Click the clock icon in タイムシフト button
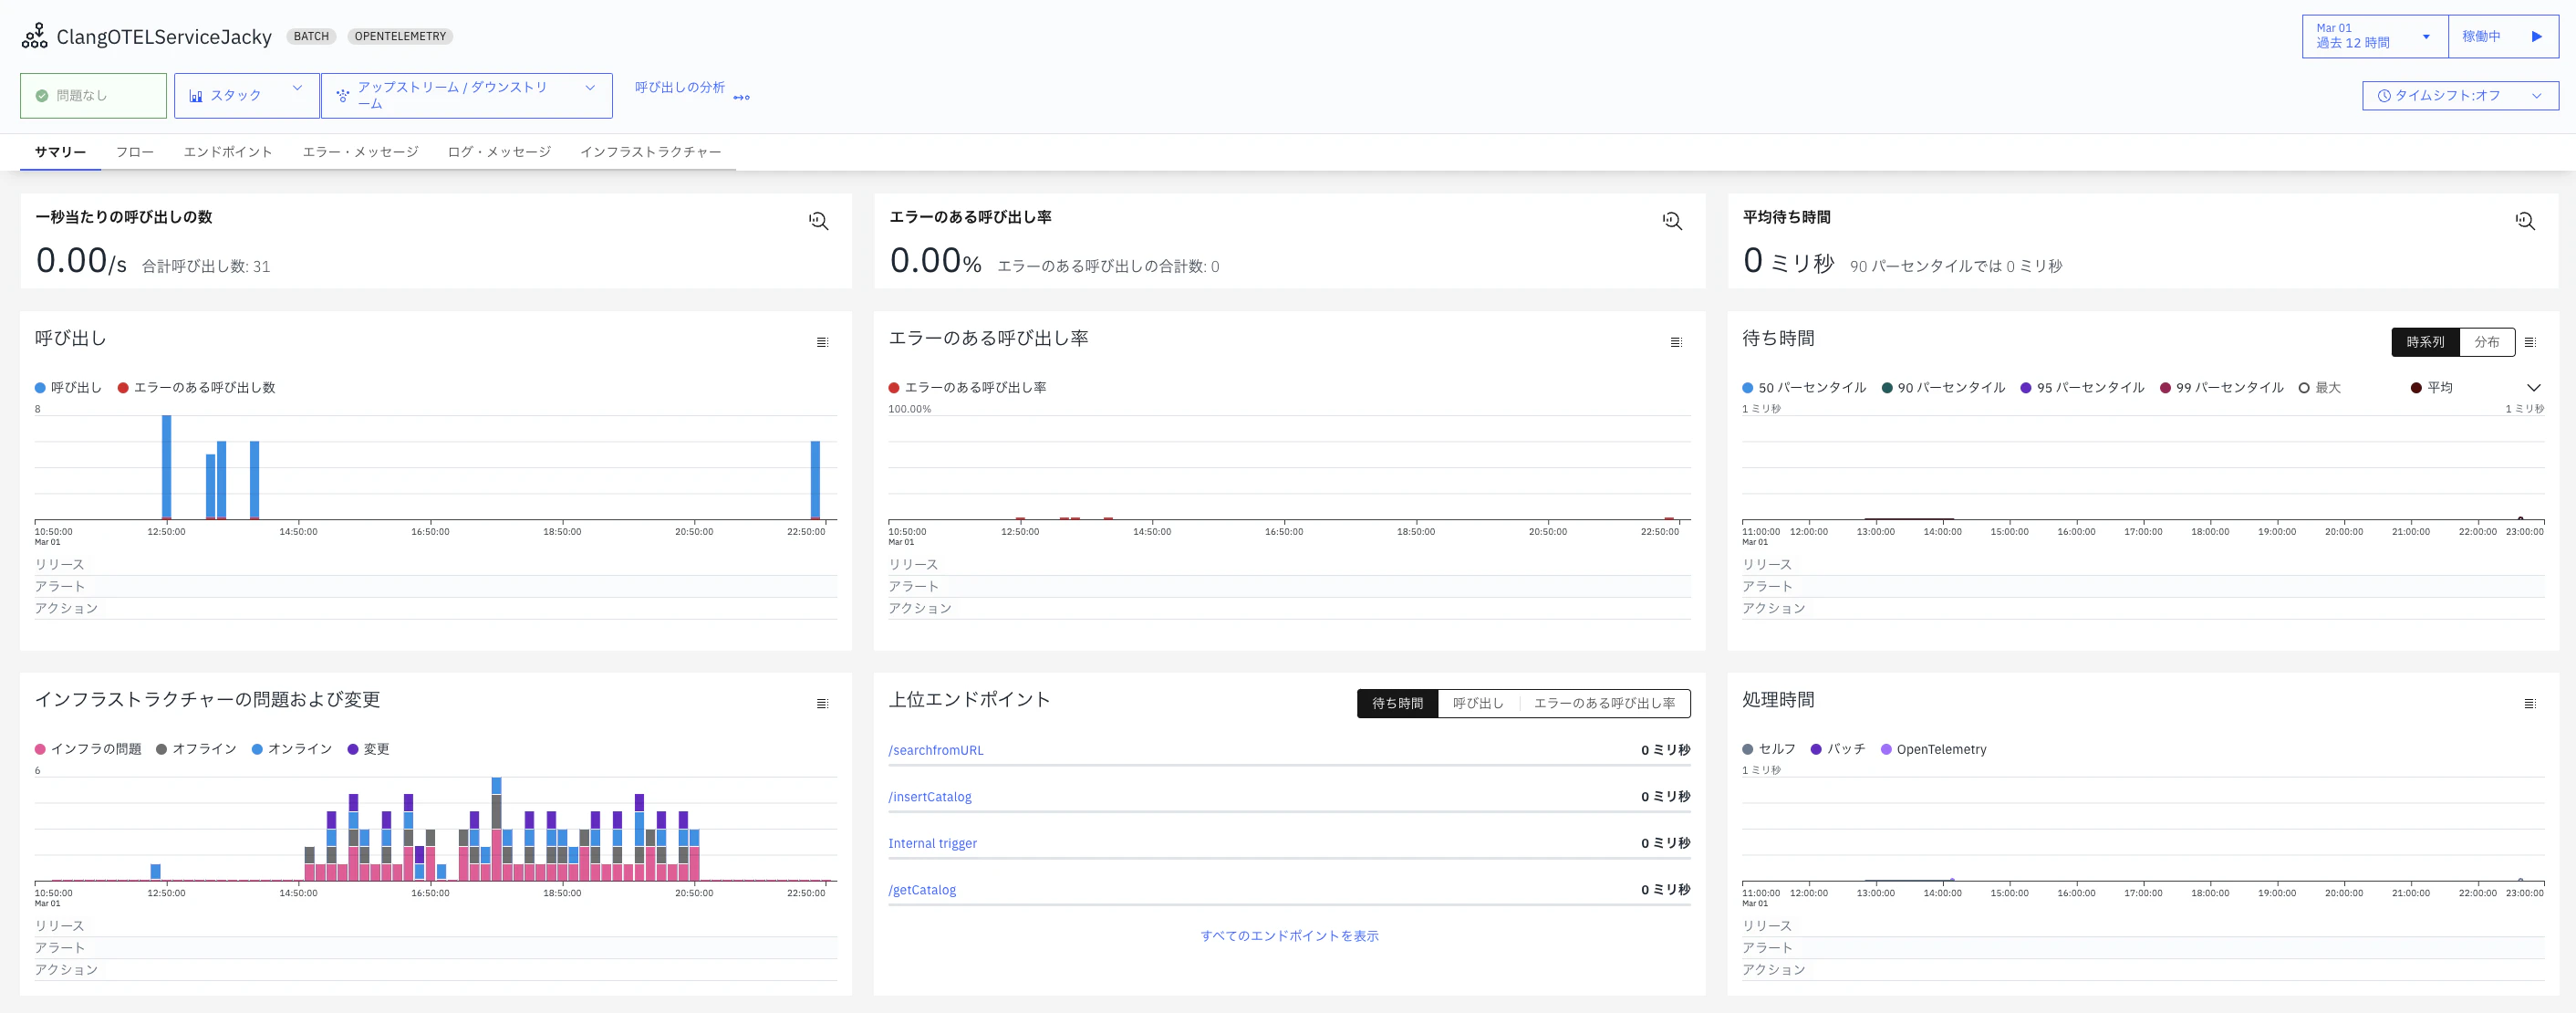This screenshot has height=1013, width=2576. (2384, 96)
